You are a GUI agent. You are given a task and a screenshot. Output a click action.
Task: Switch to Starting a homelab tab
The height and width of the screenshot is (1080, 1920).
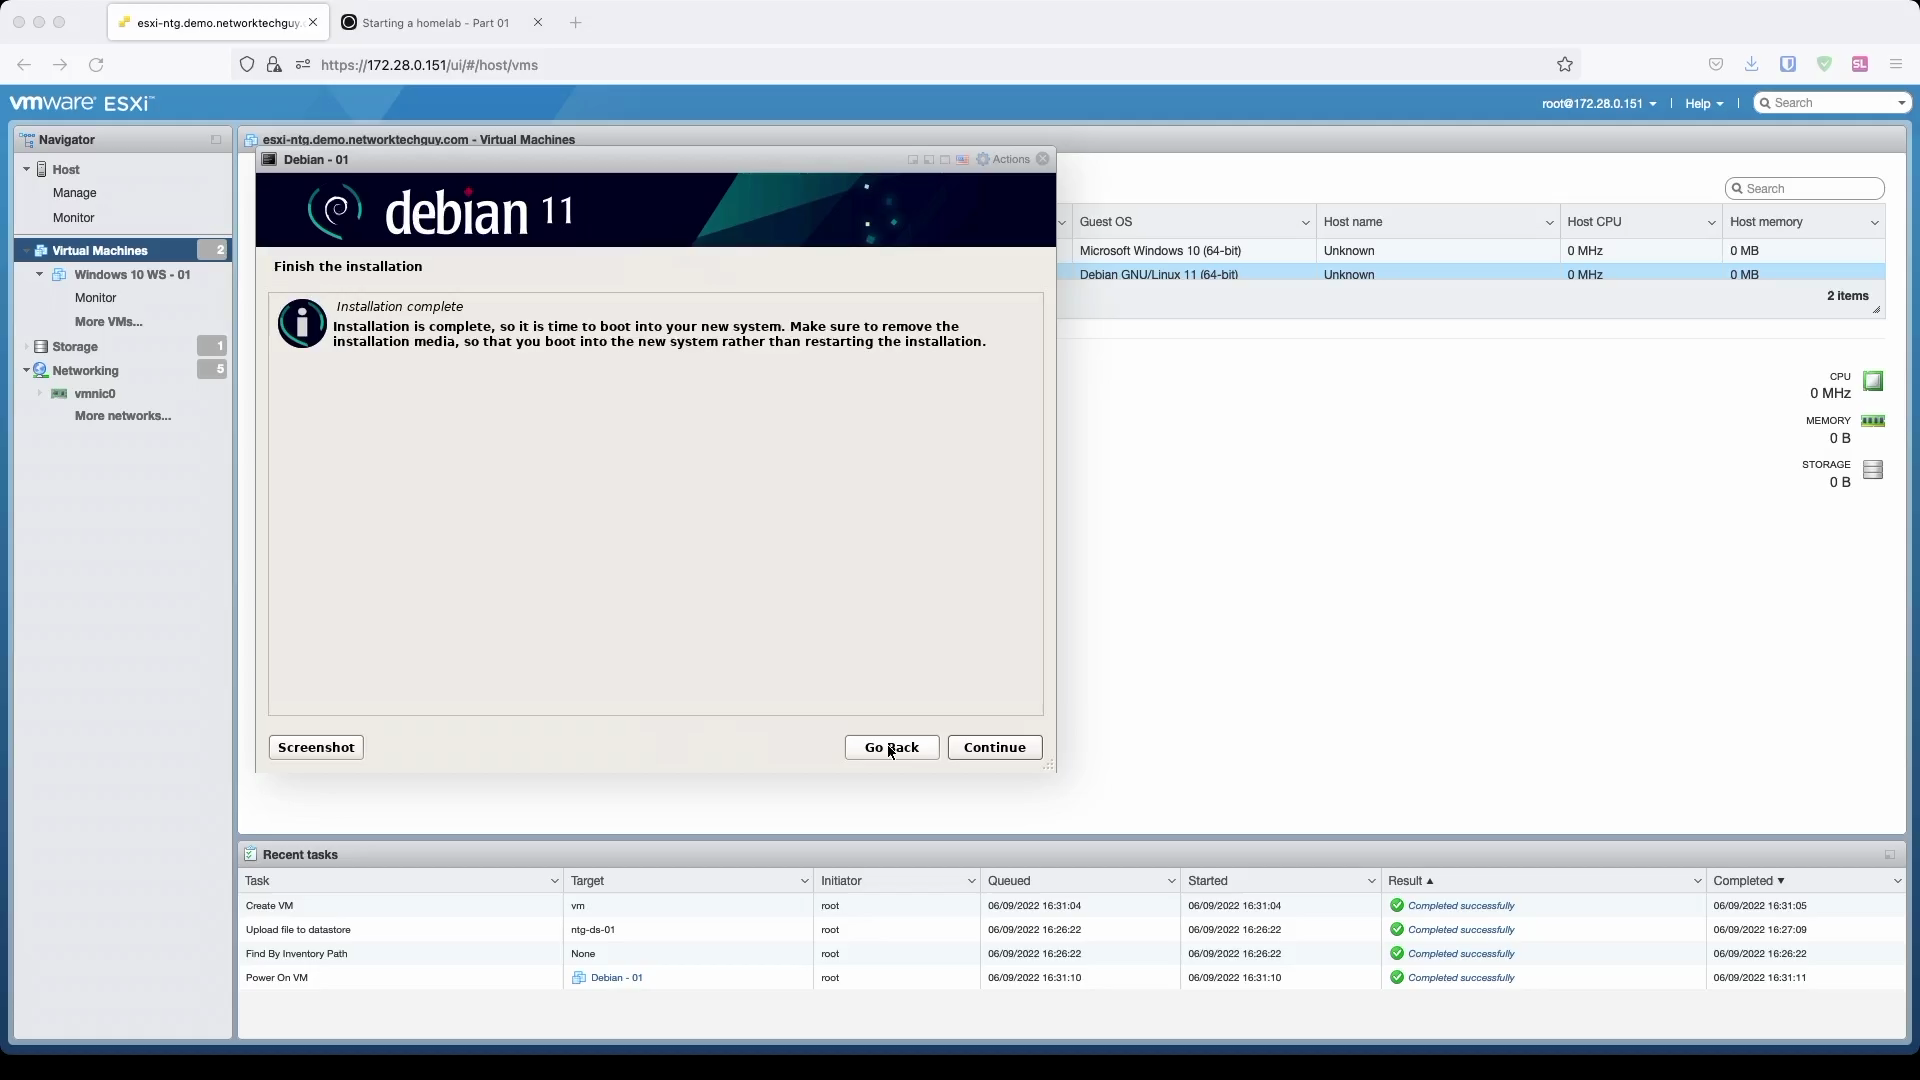pyautogui.click(x=435, y=23)
